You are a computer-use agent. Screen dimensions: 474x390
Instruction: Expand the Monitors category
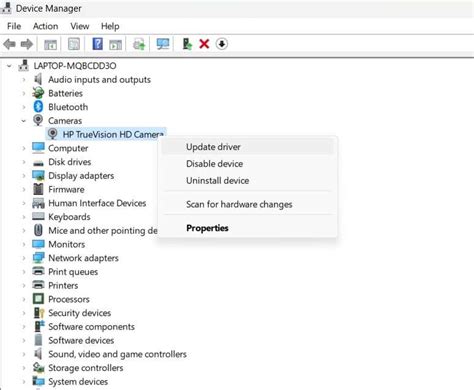coord(24,244)
